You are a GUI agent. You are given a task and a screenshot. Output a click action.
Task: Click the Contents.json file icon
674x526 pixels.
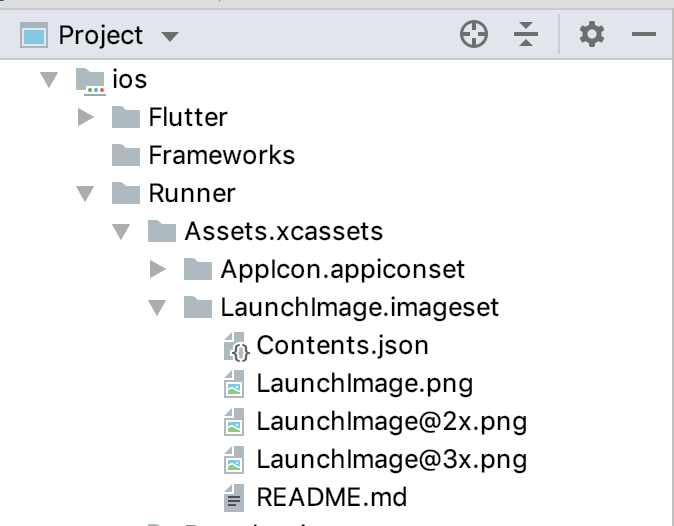point(235,346)
